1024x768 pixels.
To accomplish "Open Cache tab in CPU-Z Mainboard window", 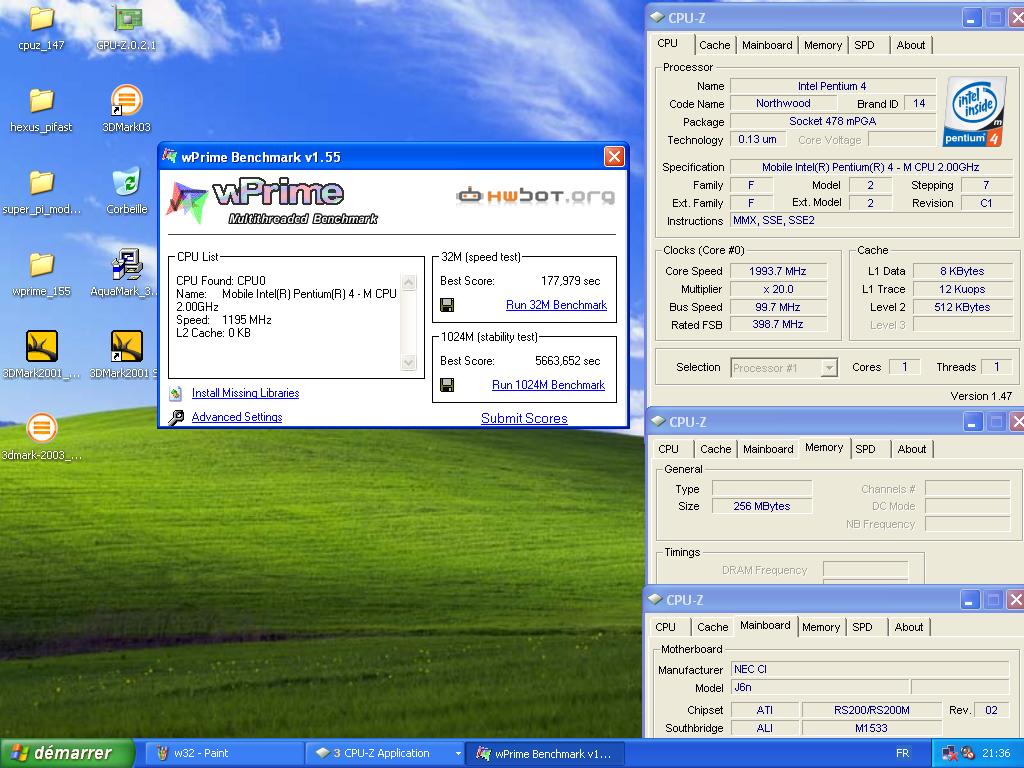I will (712, 627).
